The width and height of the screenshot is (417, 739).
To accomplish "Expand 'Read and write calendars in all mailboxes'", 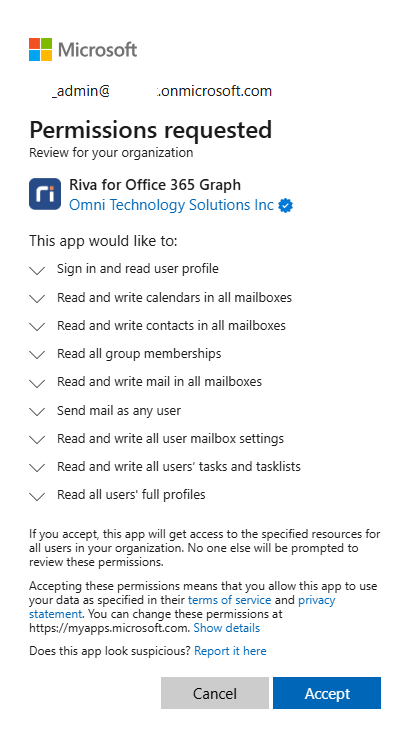I will (x=37, y=299).
